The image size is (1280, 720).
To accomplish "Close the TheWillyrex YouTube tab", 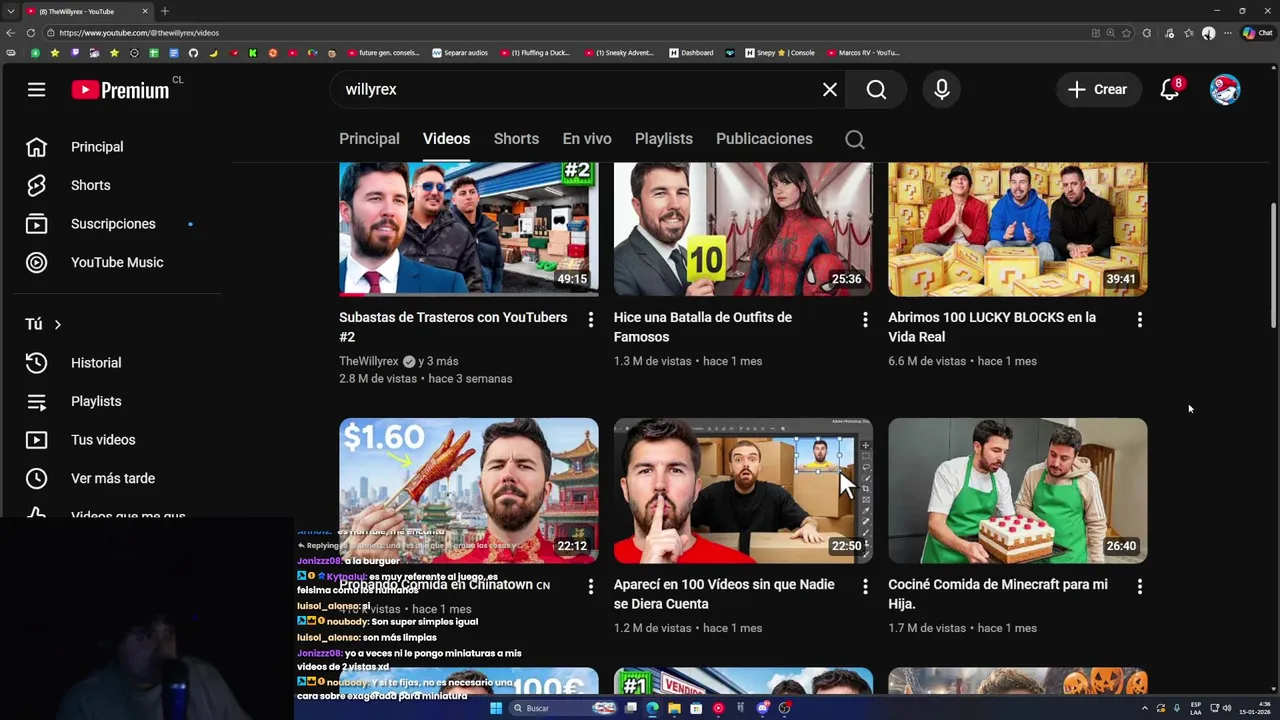I will pyautogui.click(x=145, y=11).
